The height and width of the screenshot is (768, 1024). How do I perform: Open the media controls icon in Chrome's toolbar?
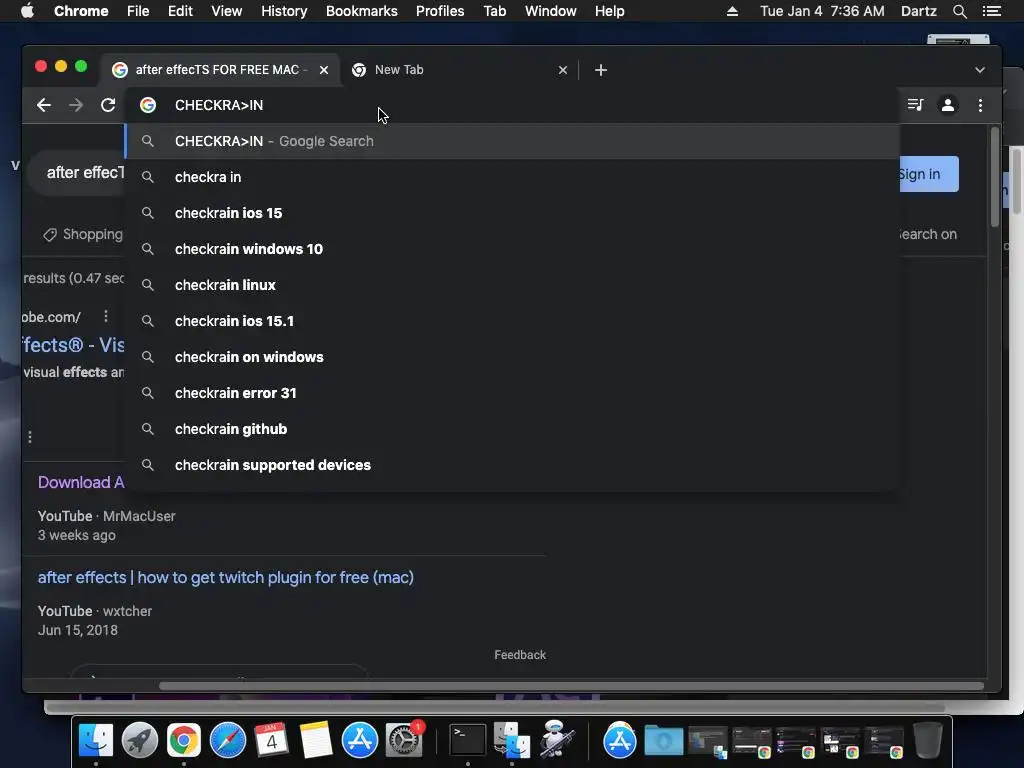[x=916, y=105]
